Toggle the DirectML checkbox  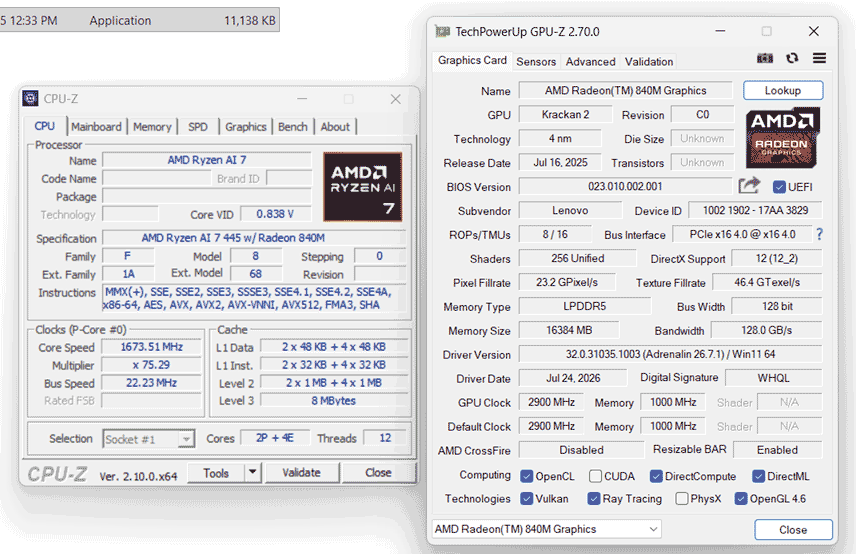758,476
